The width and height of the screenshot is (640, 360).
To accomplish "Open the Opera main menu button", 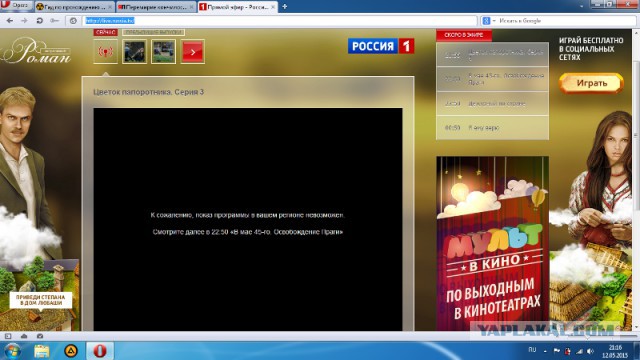I will click(16, 5).
